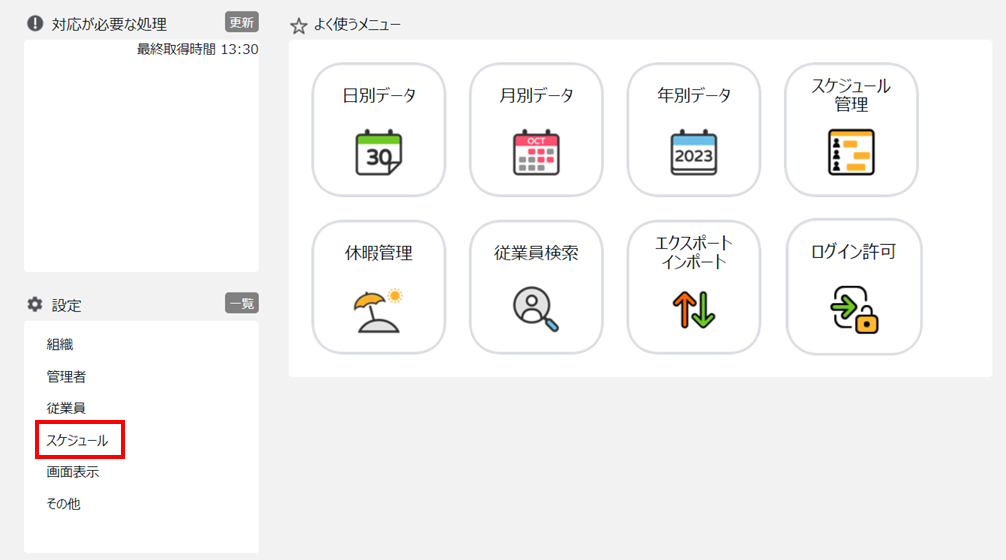The image size is (1006, 560).
Task: Open ログイン許可 padlock icon
Action: [x=854, y=310]
